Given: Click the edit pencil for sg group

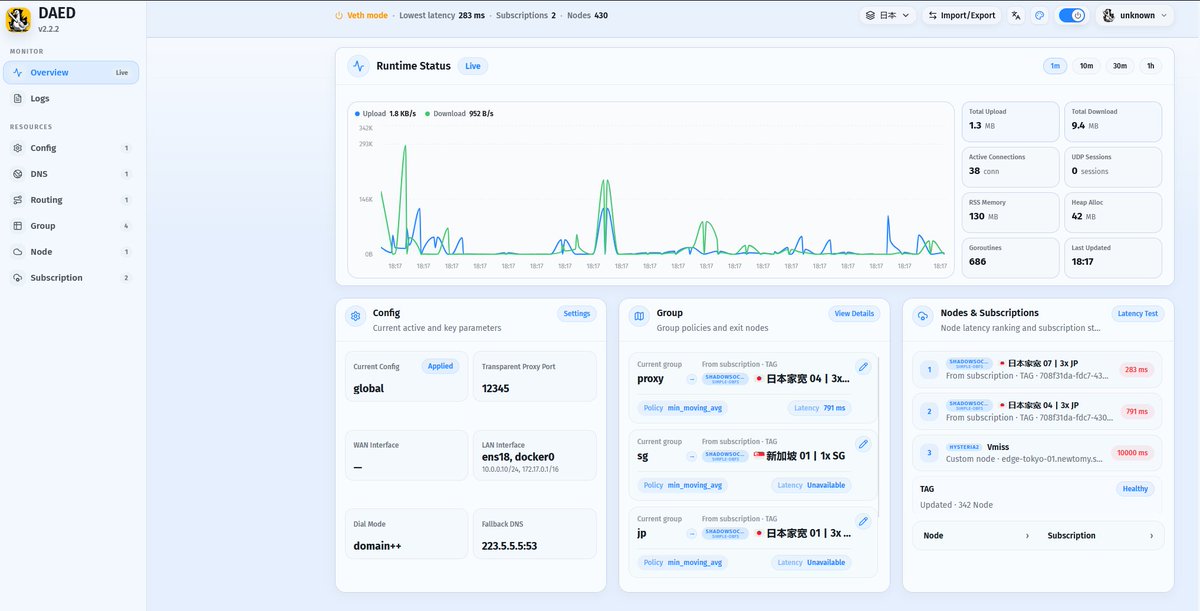Looking at the screenshot, I should point(864,444).
